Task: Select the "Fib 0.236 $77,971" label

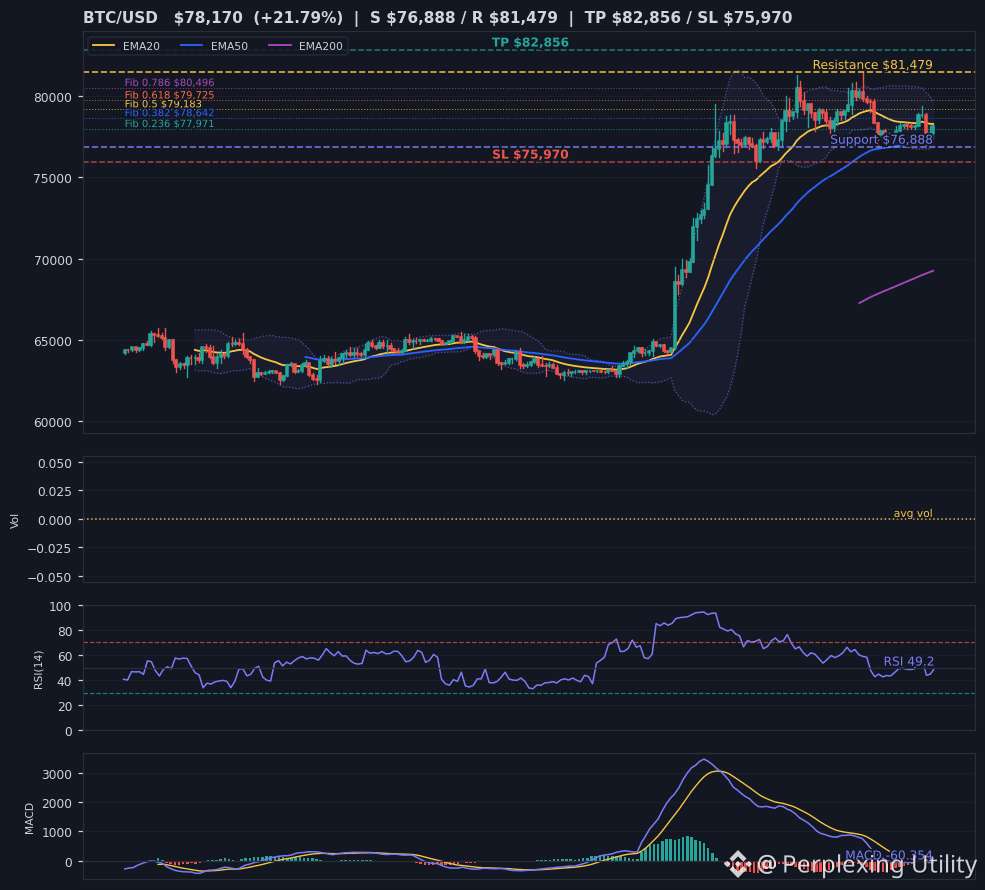Action: click(x=169, y=124)
